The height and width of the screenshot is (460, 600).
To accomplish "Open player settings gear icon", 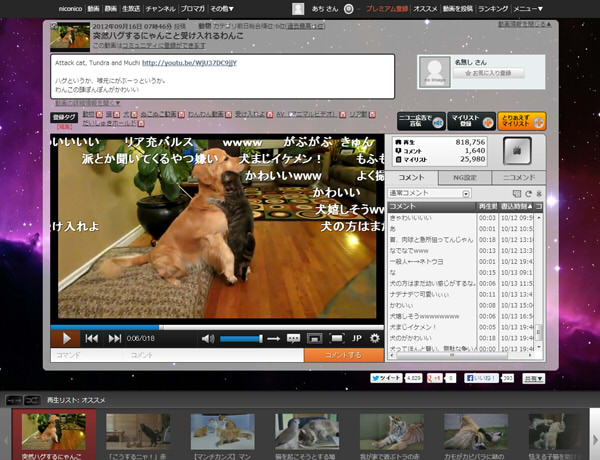I will point(375,338).
